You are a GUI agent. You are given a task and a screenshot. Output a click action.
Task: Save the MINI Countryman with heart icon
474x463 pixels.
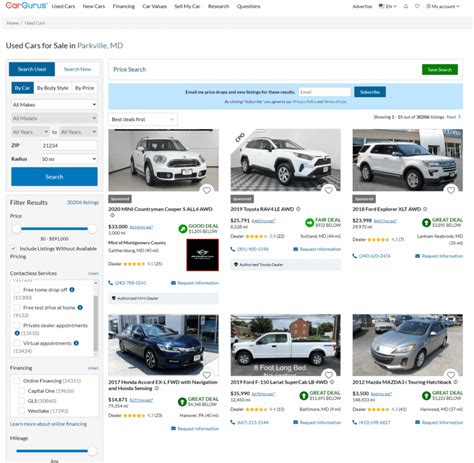(x=207, y=190)
